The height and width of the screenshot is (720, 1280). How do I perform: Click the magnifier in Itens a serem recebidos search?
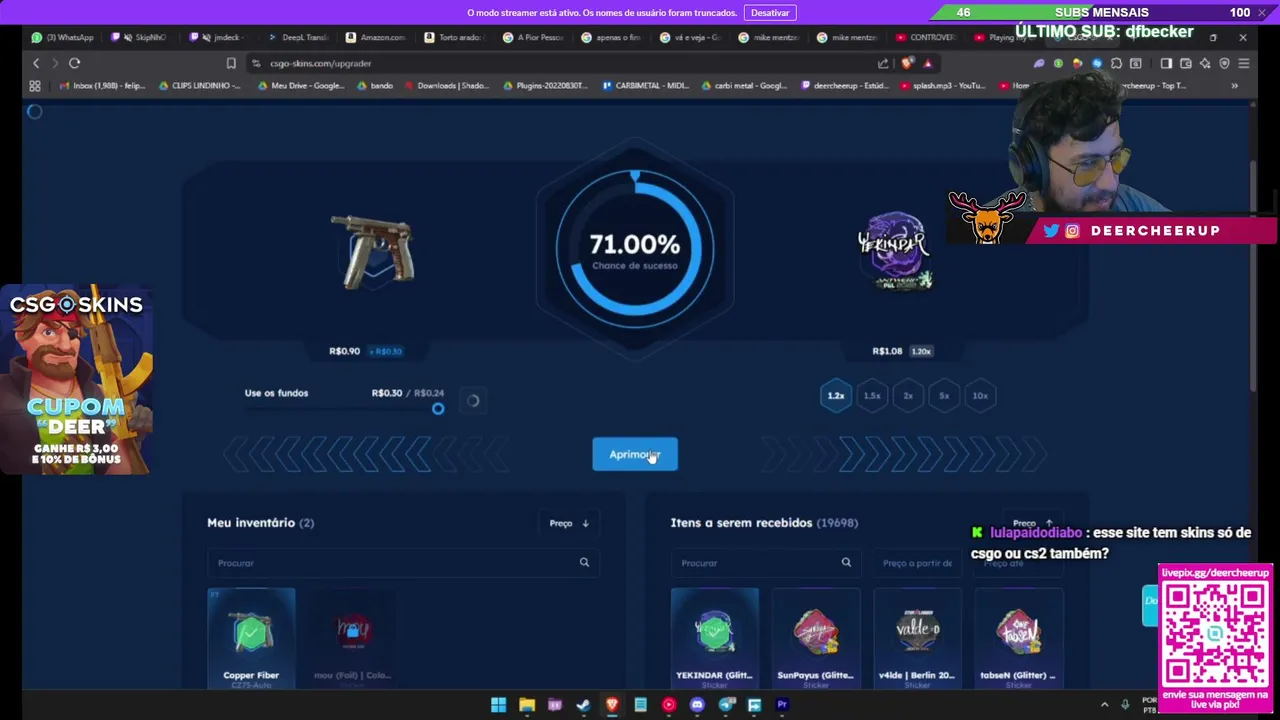coord(846,562)
